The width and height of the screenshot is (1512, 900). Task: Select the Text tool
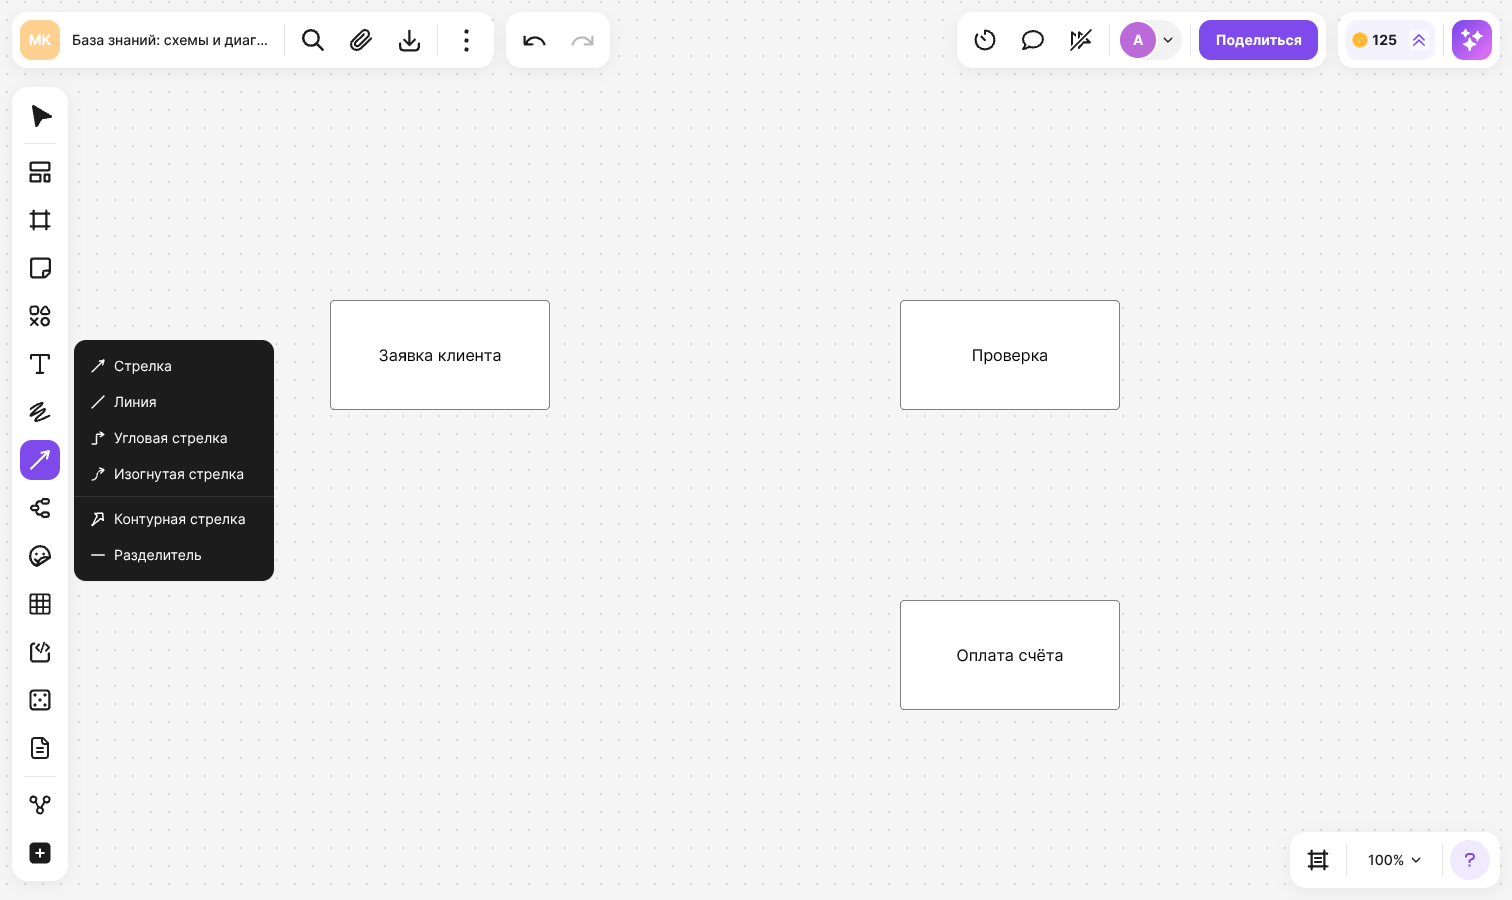40,364
